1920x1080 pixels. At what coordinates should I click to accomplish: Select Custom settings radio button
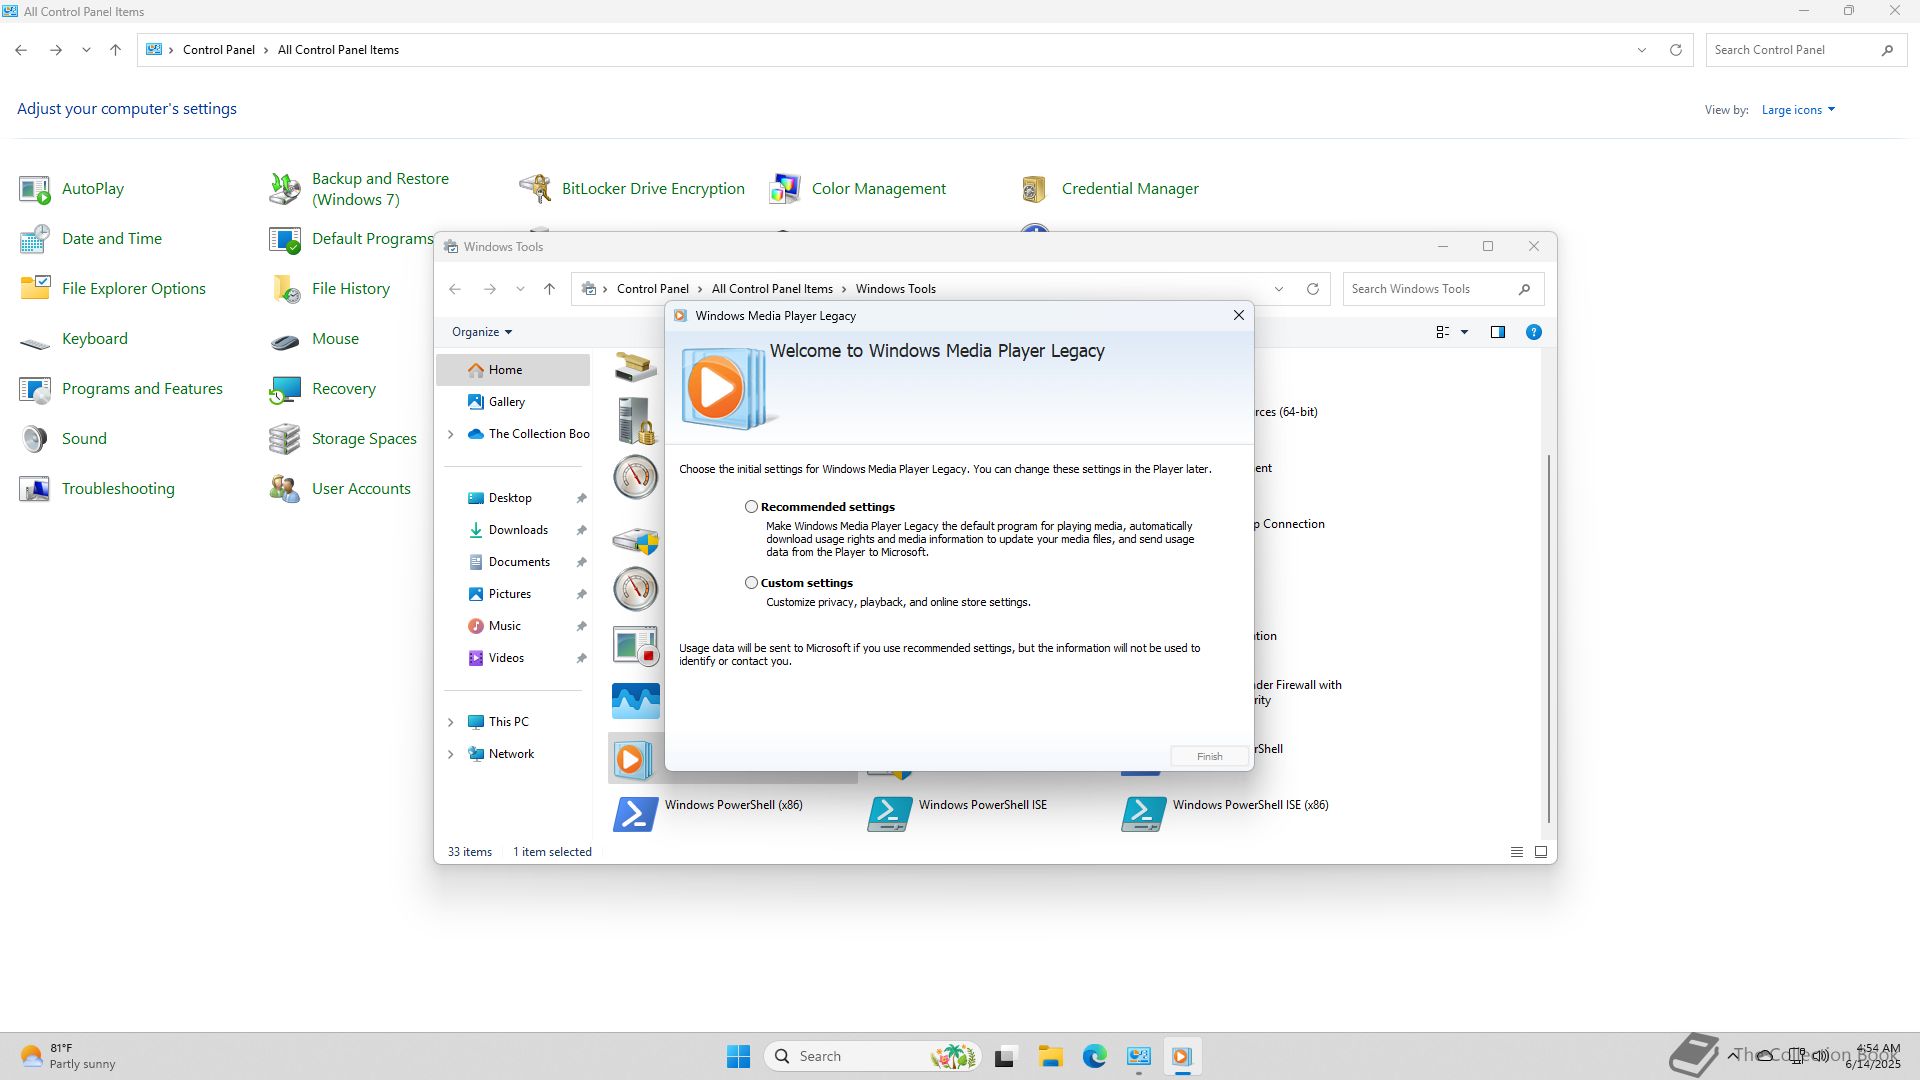point(751,583)
